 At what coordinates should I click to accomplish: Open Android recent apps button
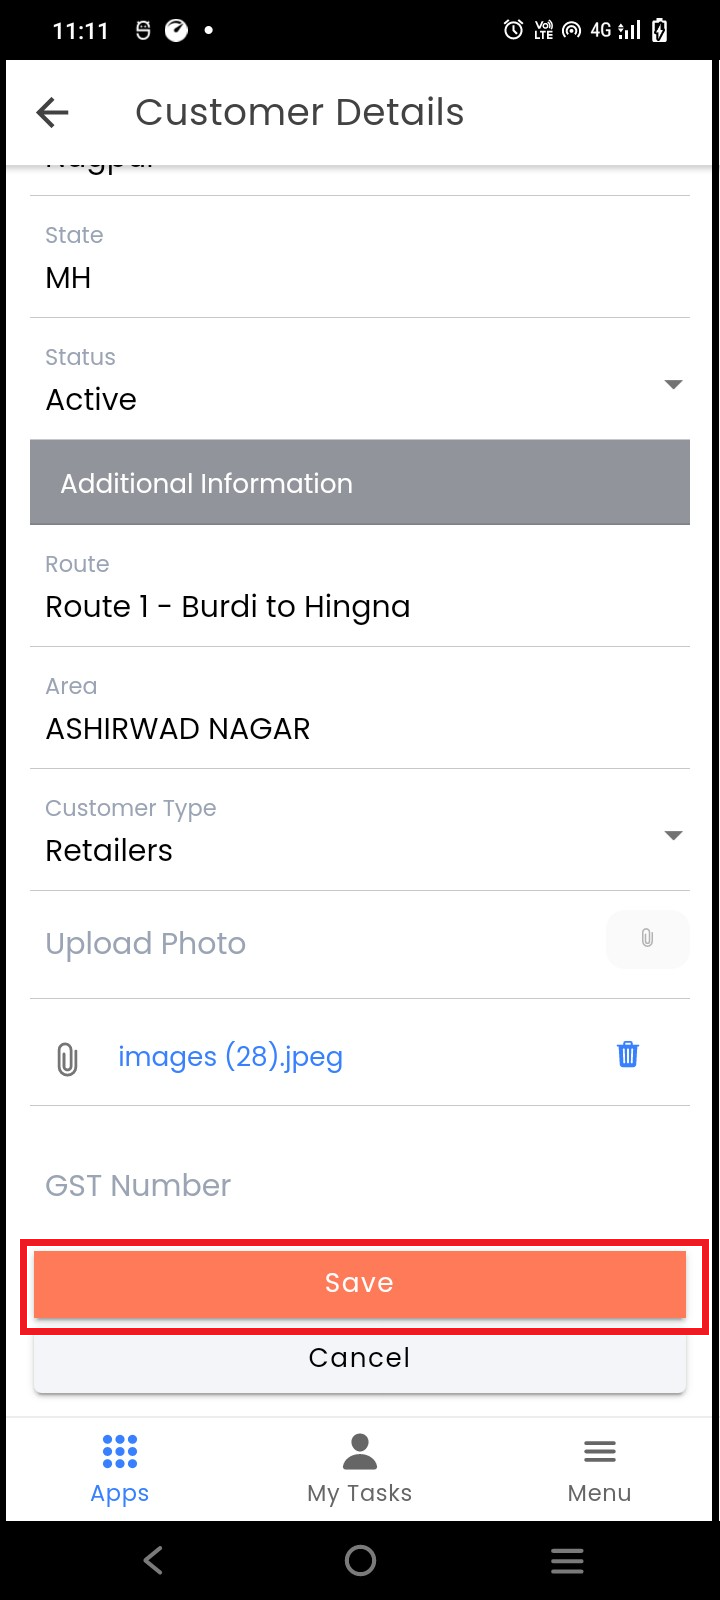(x=567, y=1560)
